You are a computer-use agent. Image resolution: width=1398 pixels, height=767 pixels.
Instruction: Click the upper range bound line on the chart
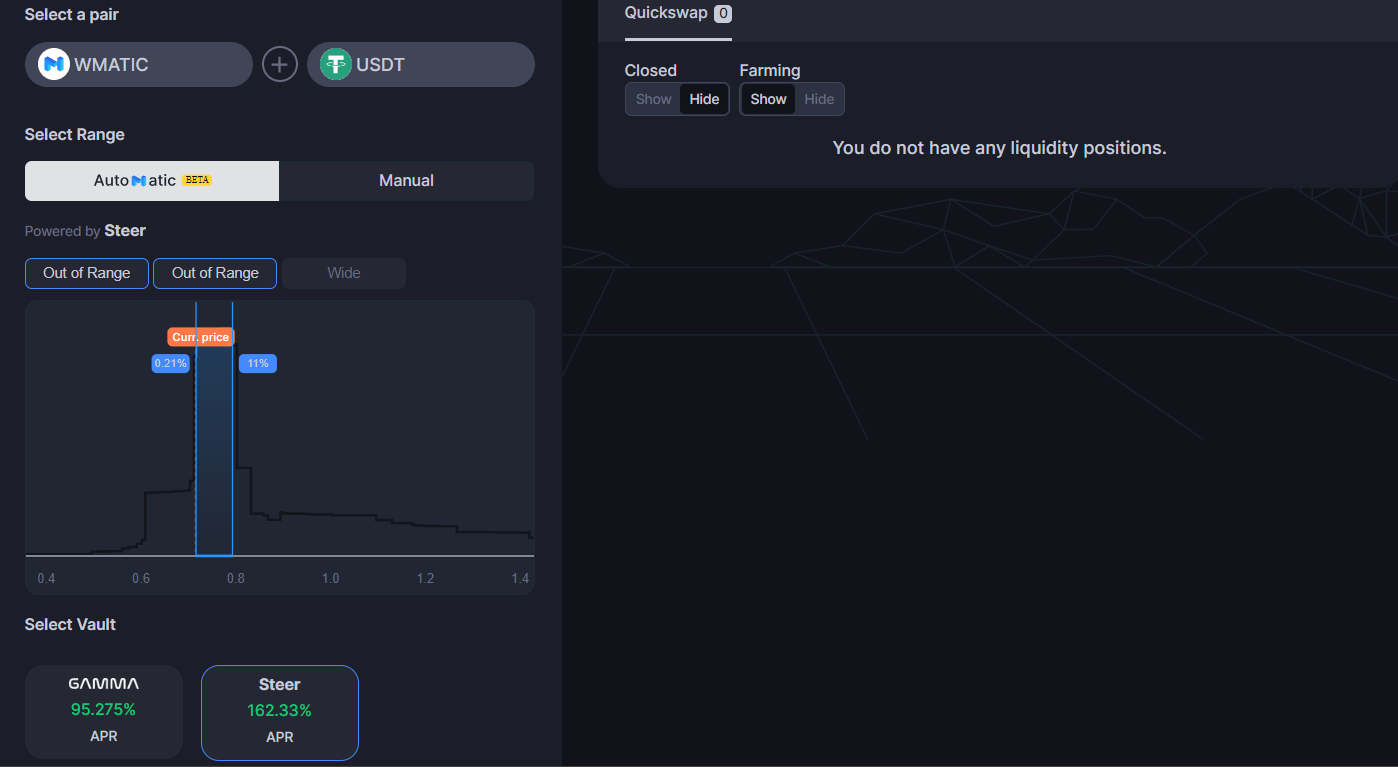click(x=231, y=450)
